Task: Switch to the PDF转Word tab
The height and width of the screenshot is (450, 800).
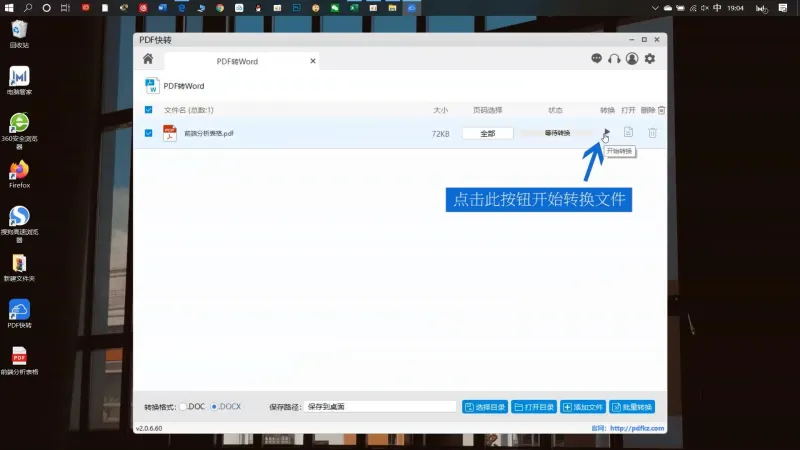Action: (237, 61)
